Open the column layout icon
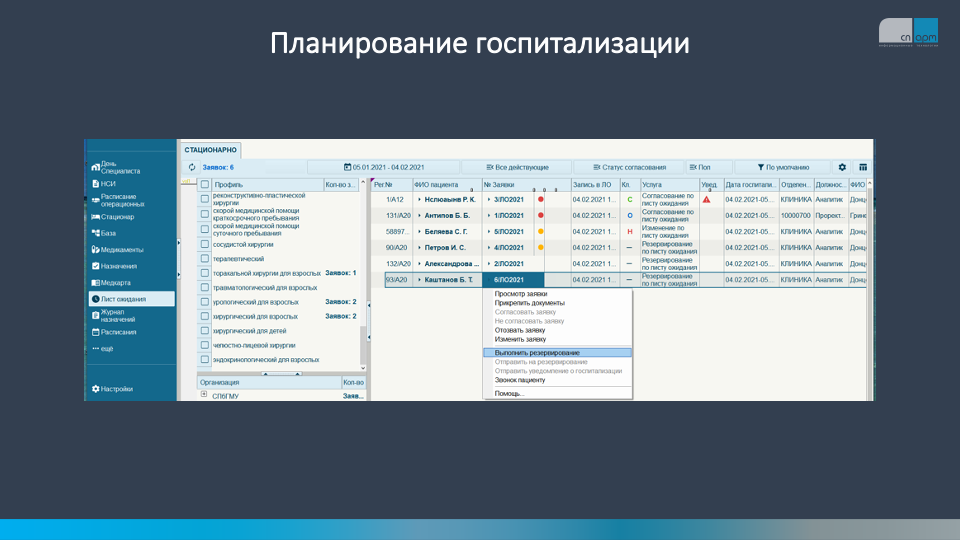 [x=863, y=167]
